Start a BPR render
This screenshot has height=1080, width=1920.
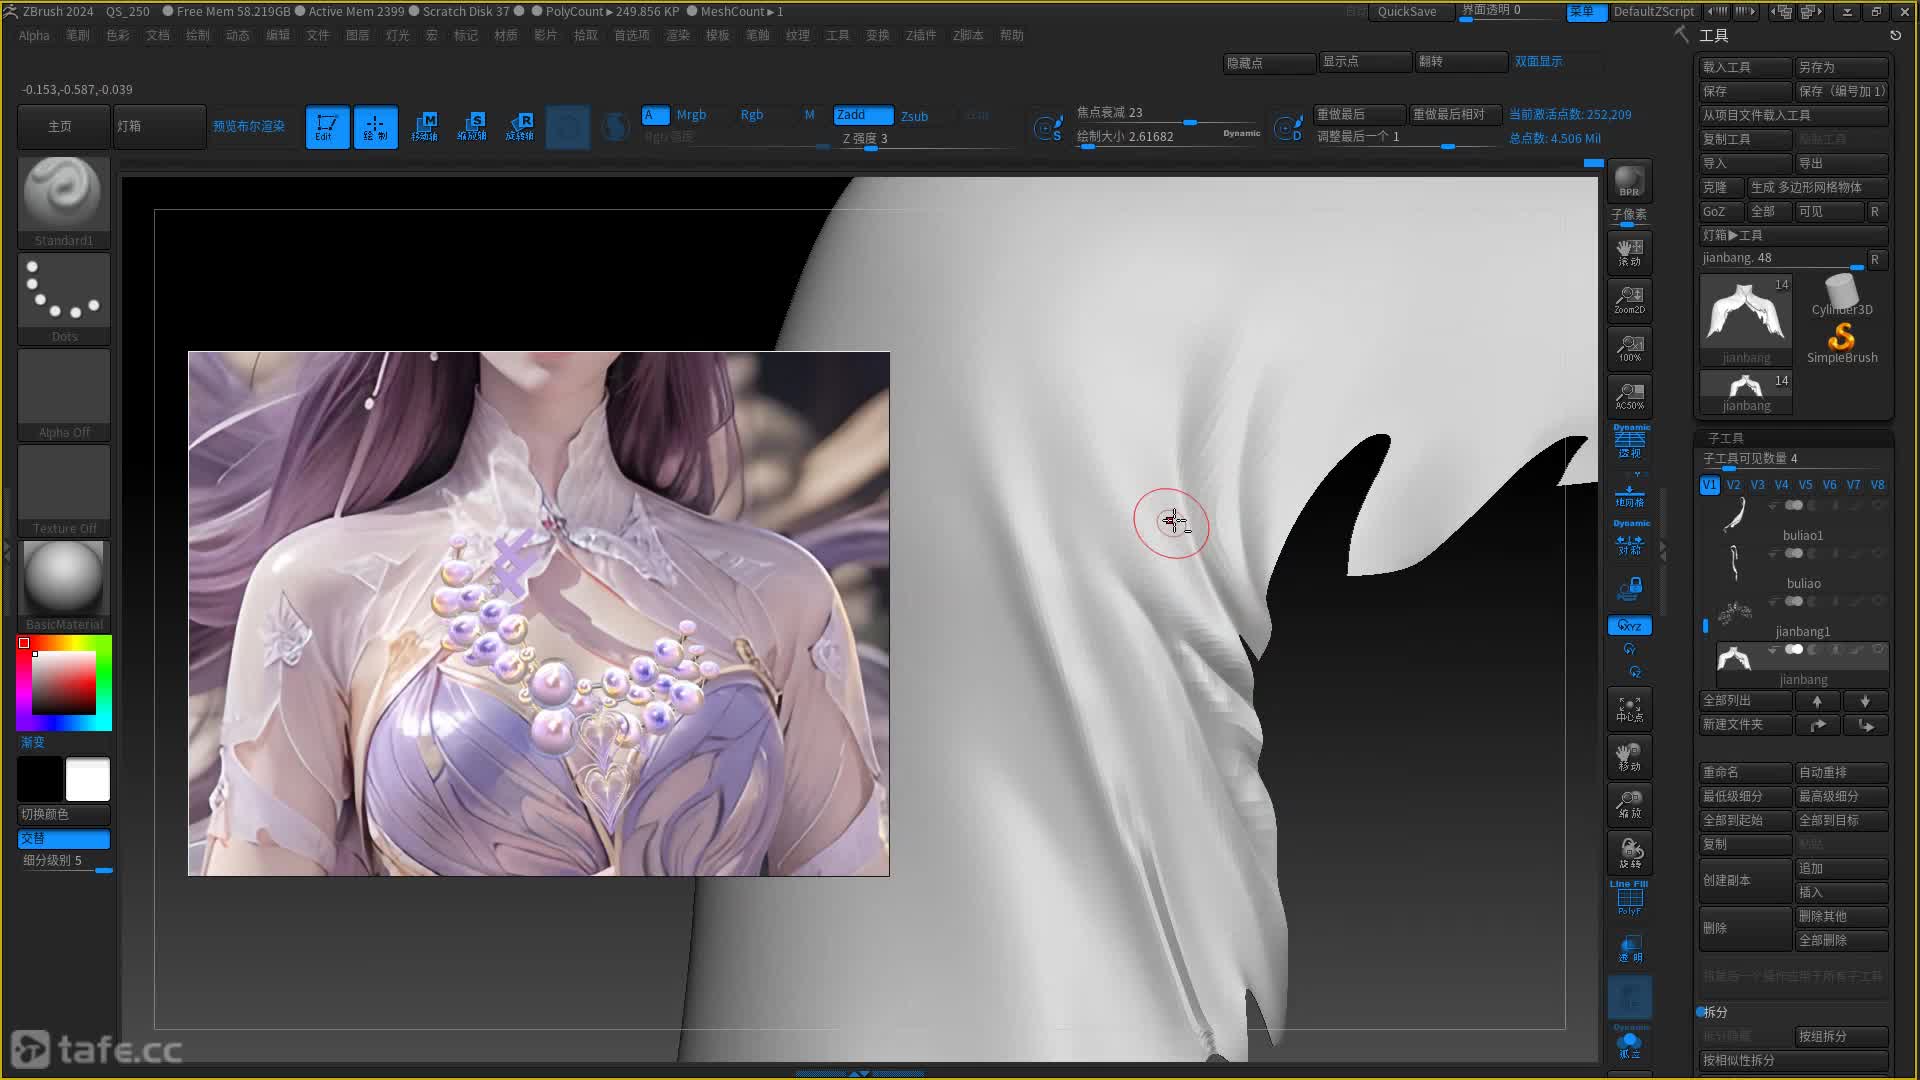1629,182
